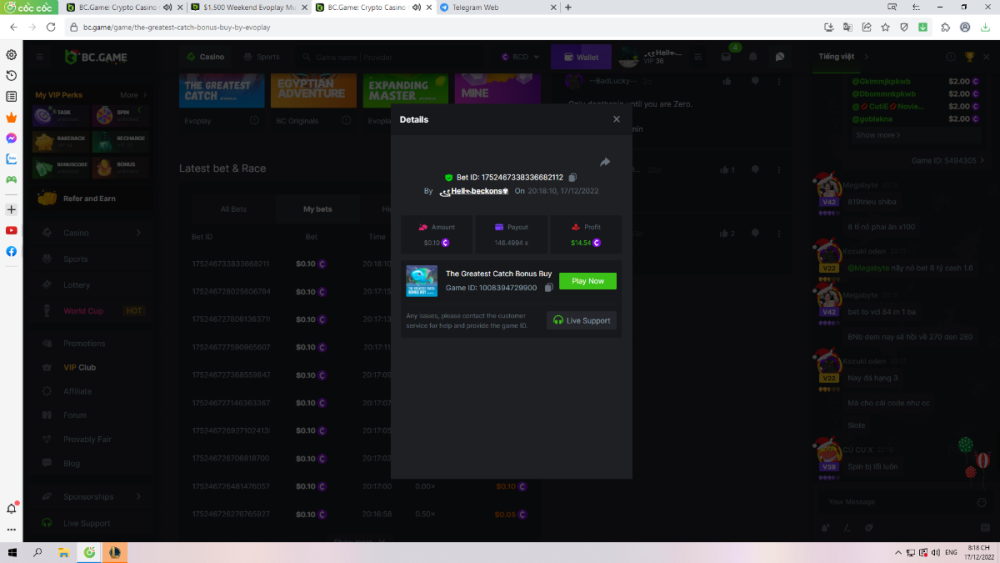
Task: Close the bet Details dialog
Action: pyautogui.click(x=616, y=119)
